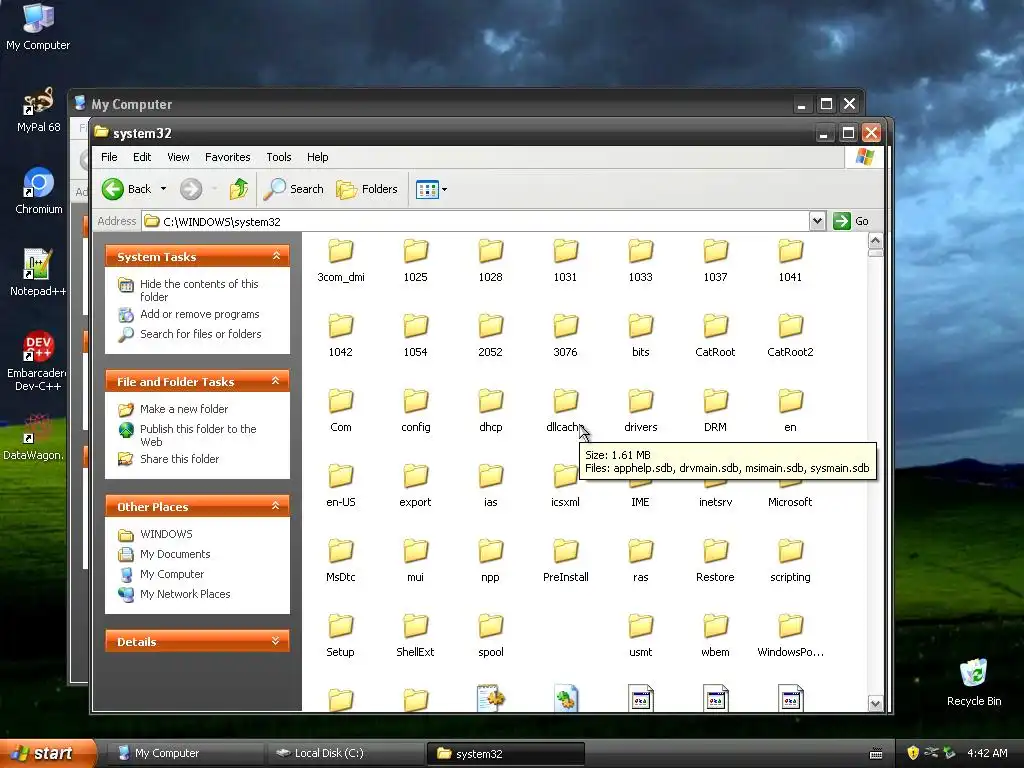1024x768 pixels.
Task: Click Publish this folder to the Web
Action: (198, 435)
